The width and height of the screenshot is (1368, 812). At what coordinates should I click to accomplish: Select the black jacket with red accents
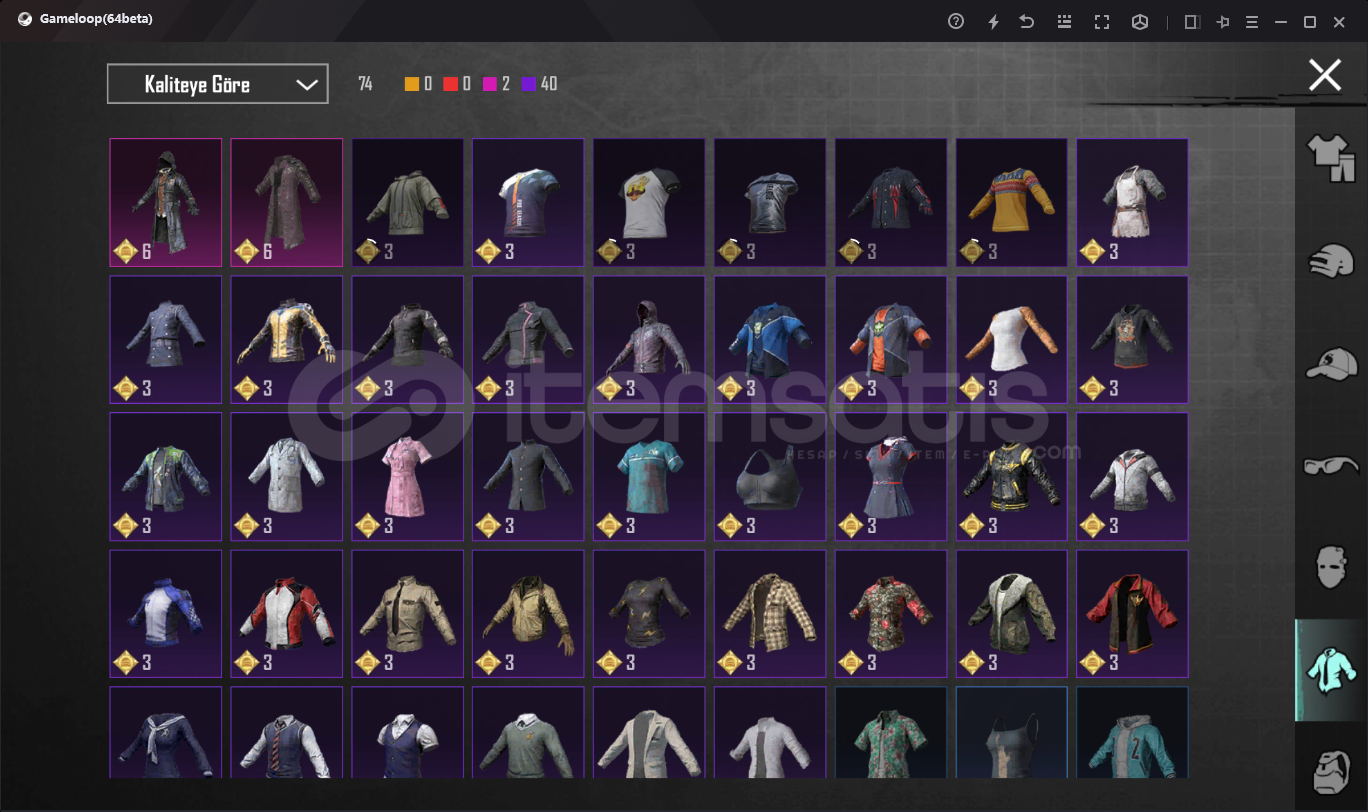pyautogui.click(x=891, y=202)
